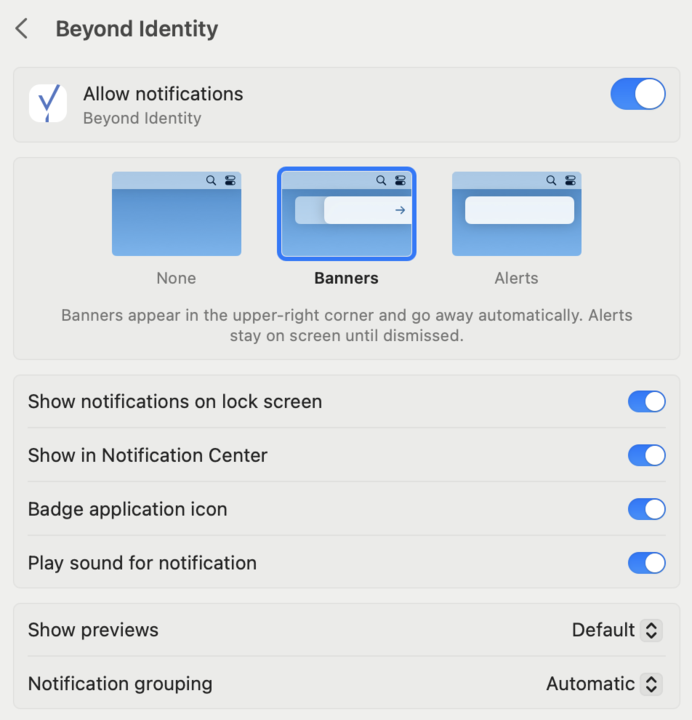Image resolution: width=692 pixels, height=720 pixels.
Task: Click the "Show previews" row label
Action: 93,630
